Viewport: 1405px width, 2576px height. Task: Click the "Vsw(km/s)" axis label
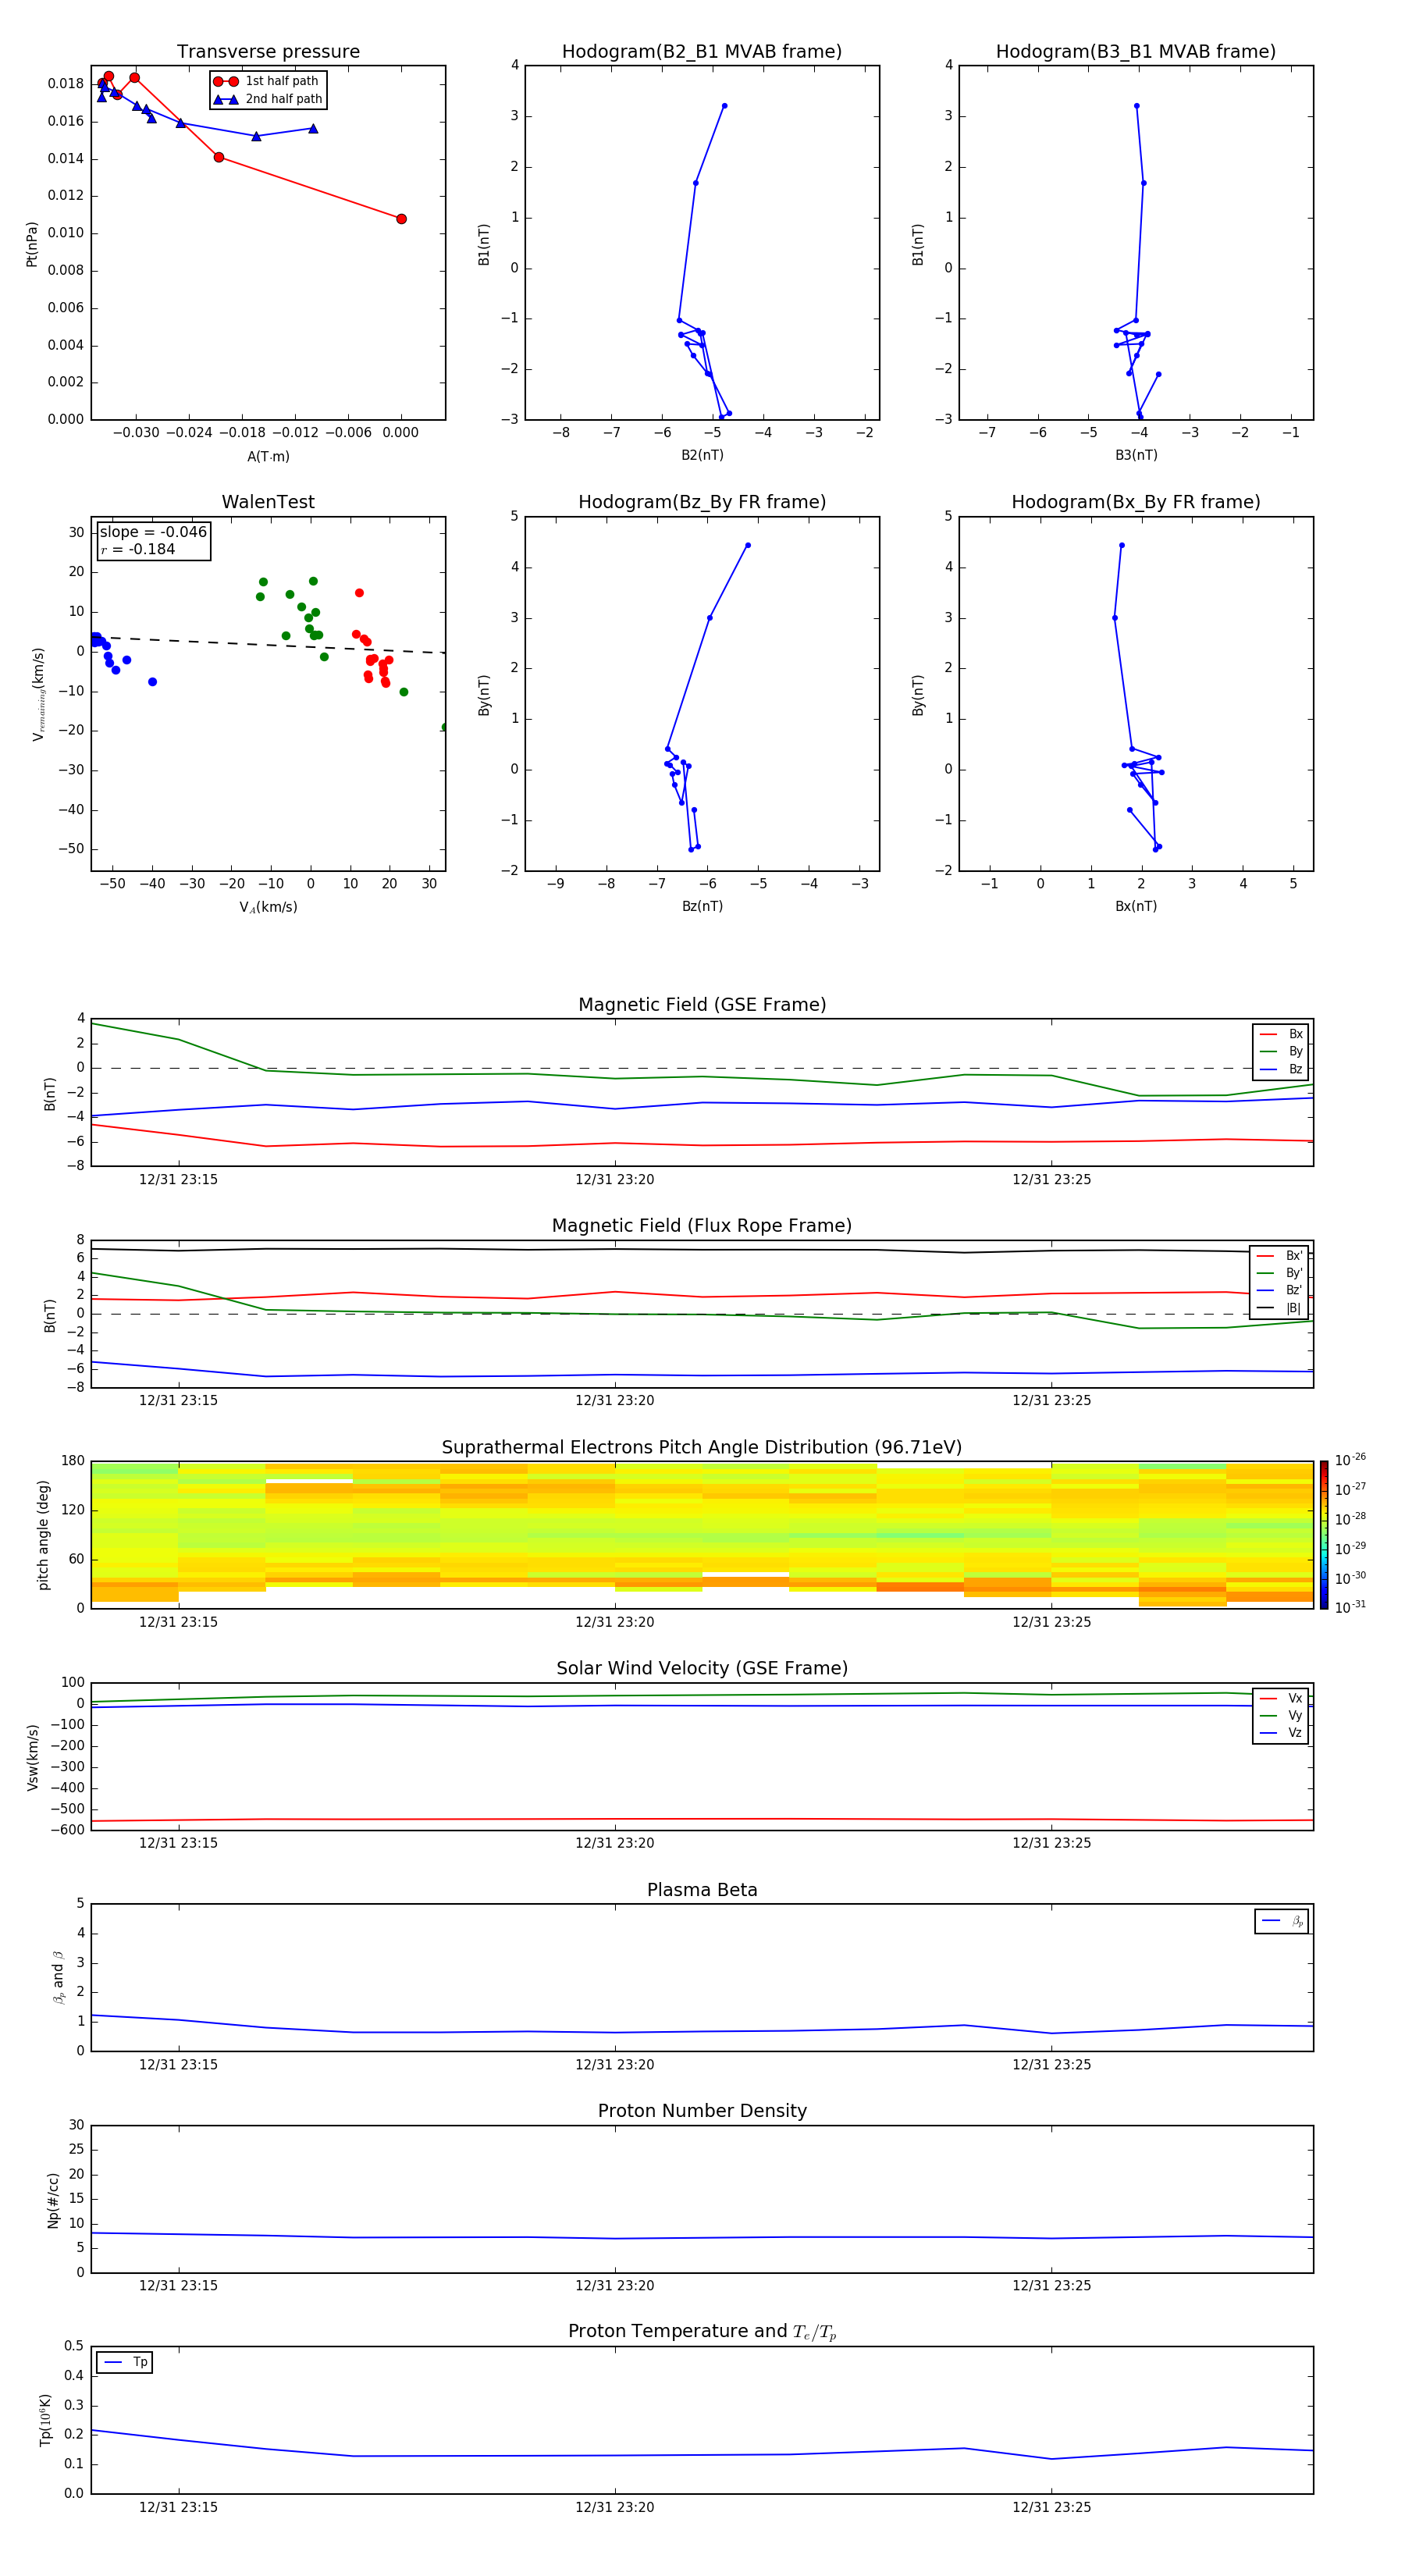tap(32, 1756)
